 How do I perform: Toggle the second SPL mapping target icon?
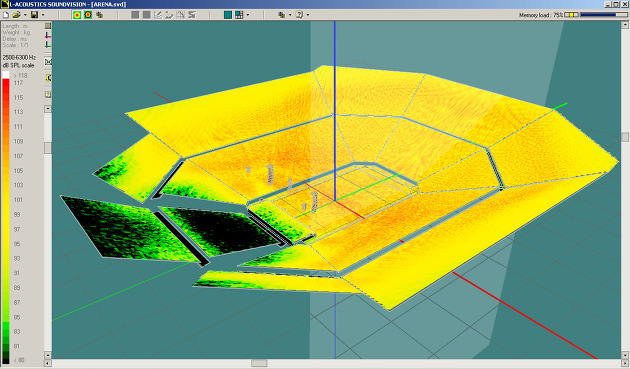click(x=88, y=15)
